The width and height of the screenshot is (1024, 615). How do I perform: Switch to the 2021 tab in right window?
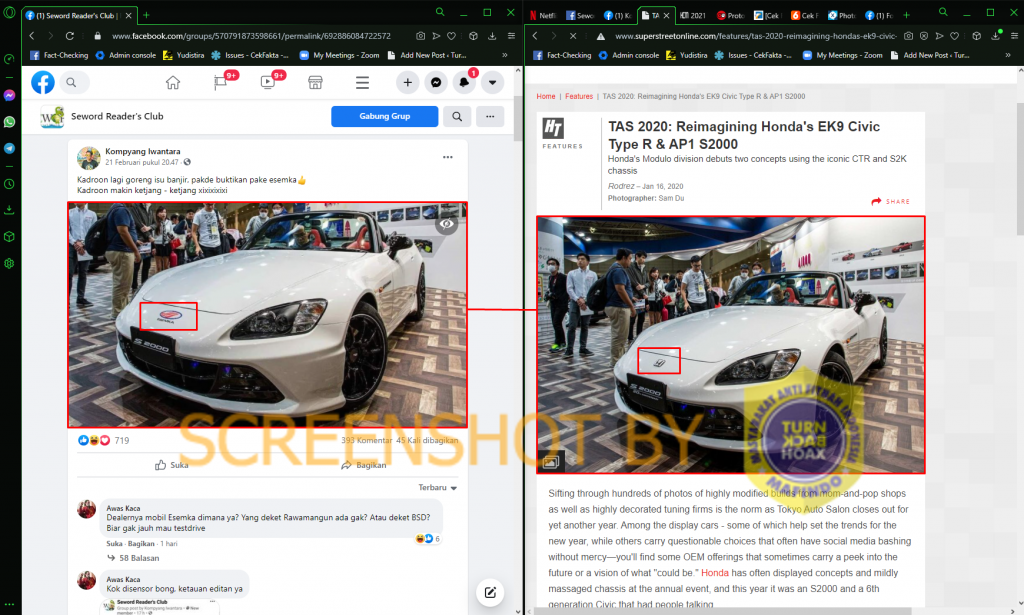pos(693,15)
